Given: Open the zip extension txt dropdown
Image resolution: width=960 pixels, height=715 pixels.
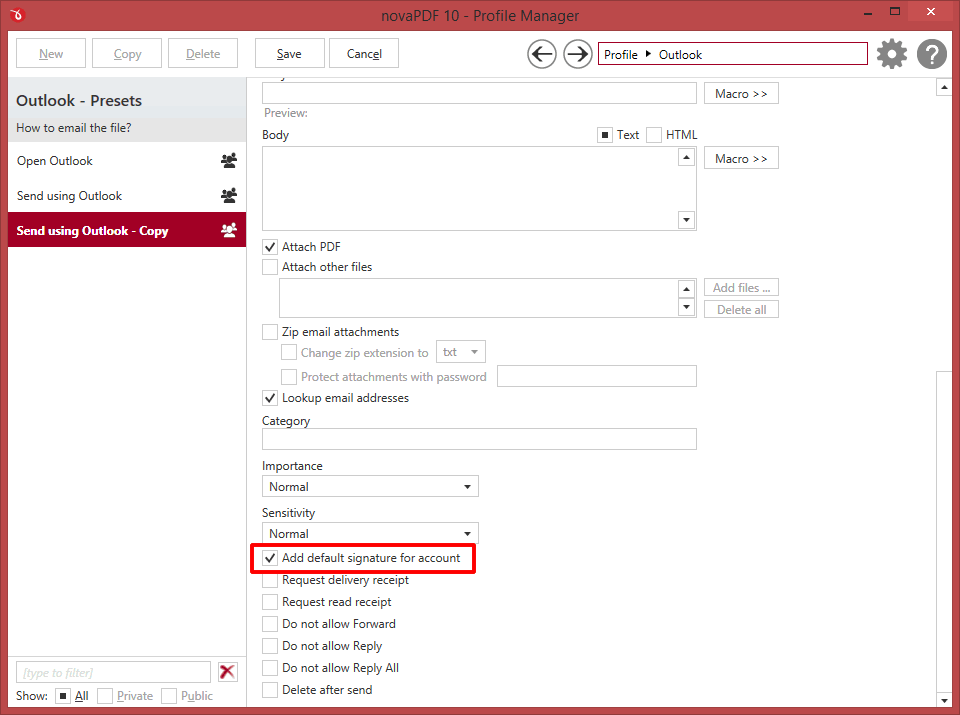Looking at the screenshot, I should (x=460, y=352).
